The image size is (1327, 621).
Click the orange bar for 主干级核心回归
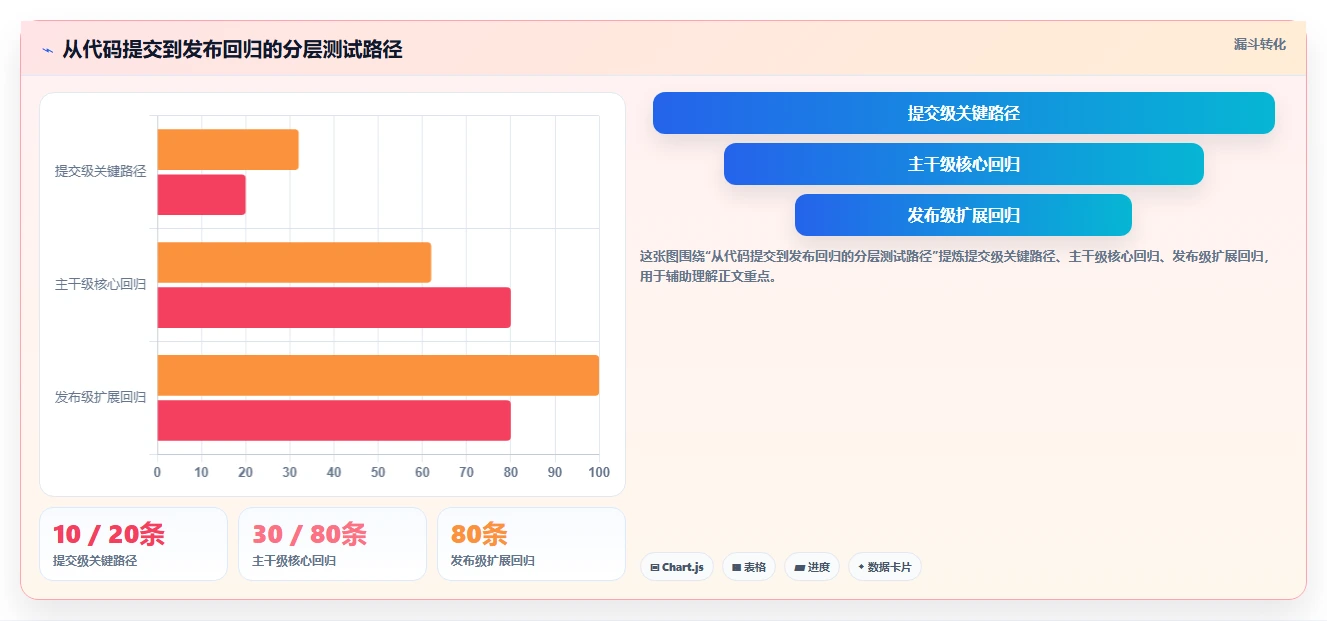pyautogui.click(x=294, y=262)
